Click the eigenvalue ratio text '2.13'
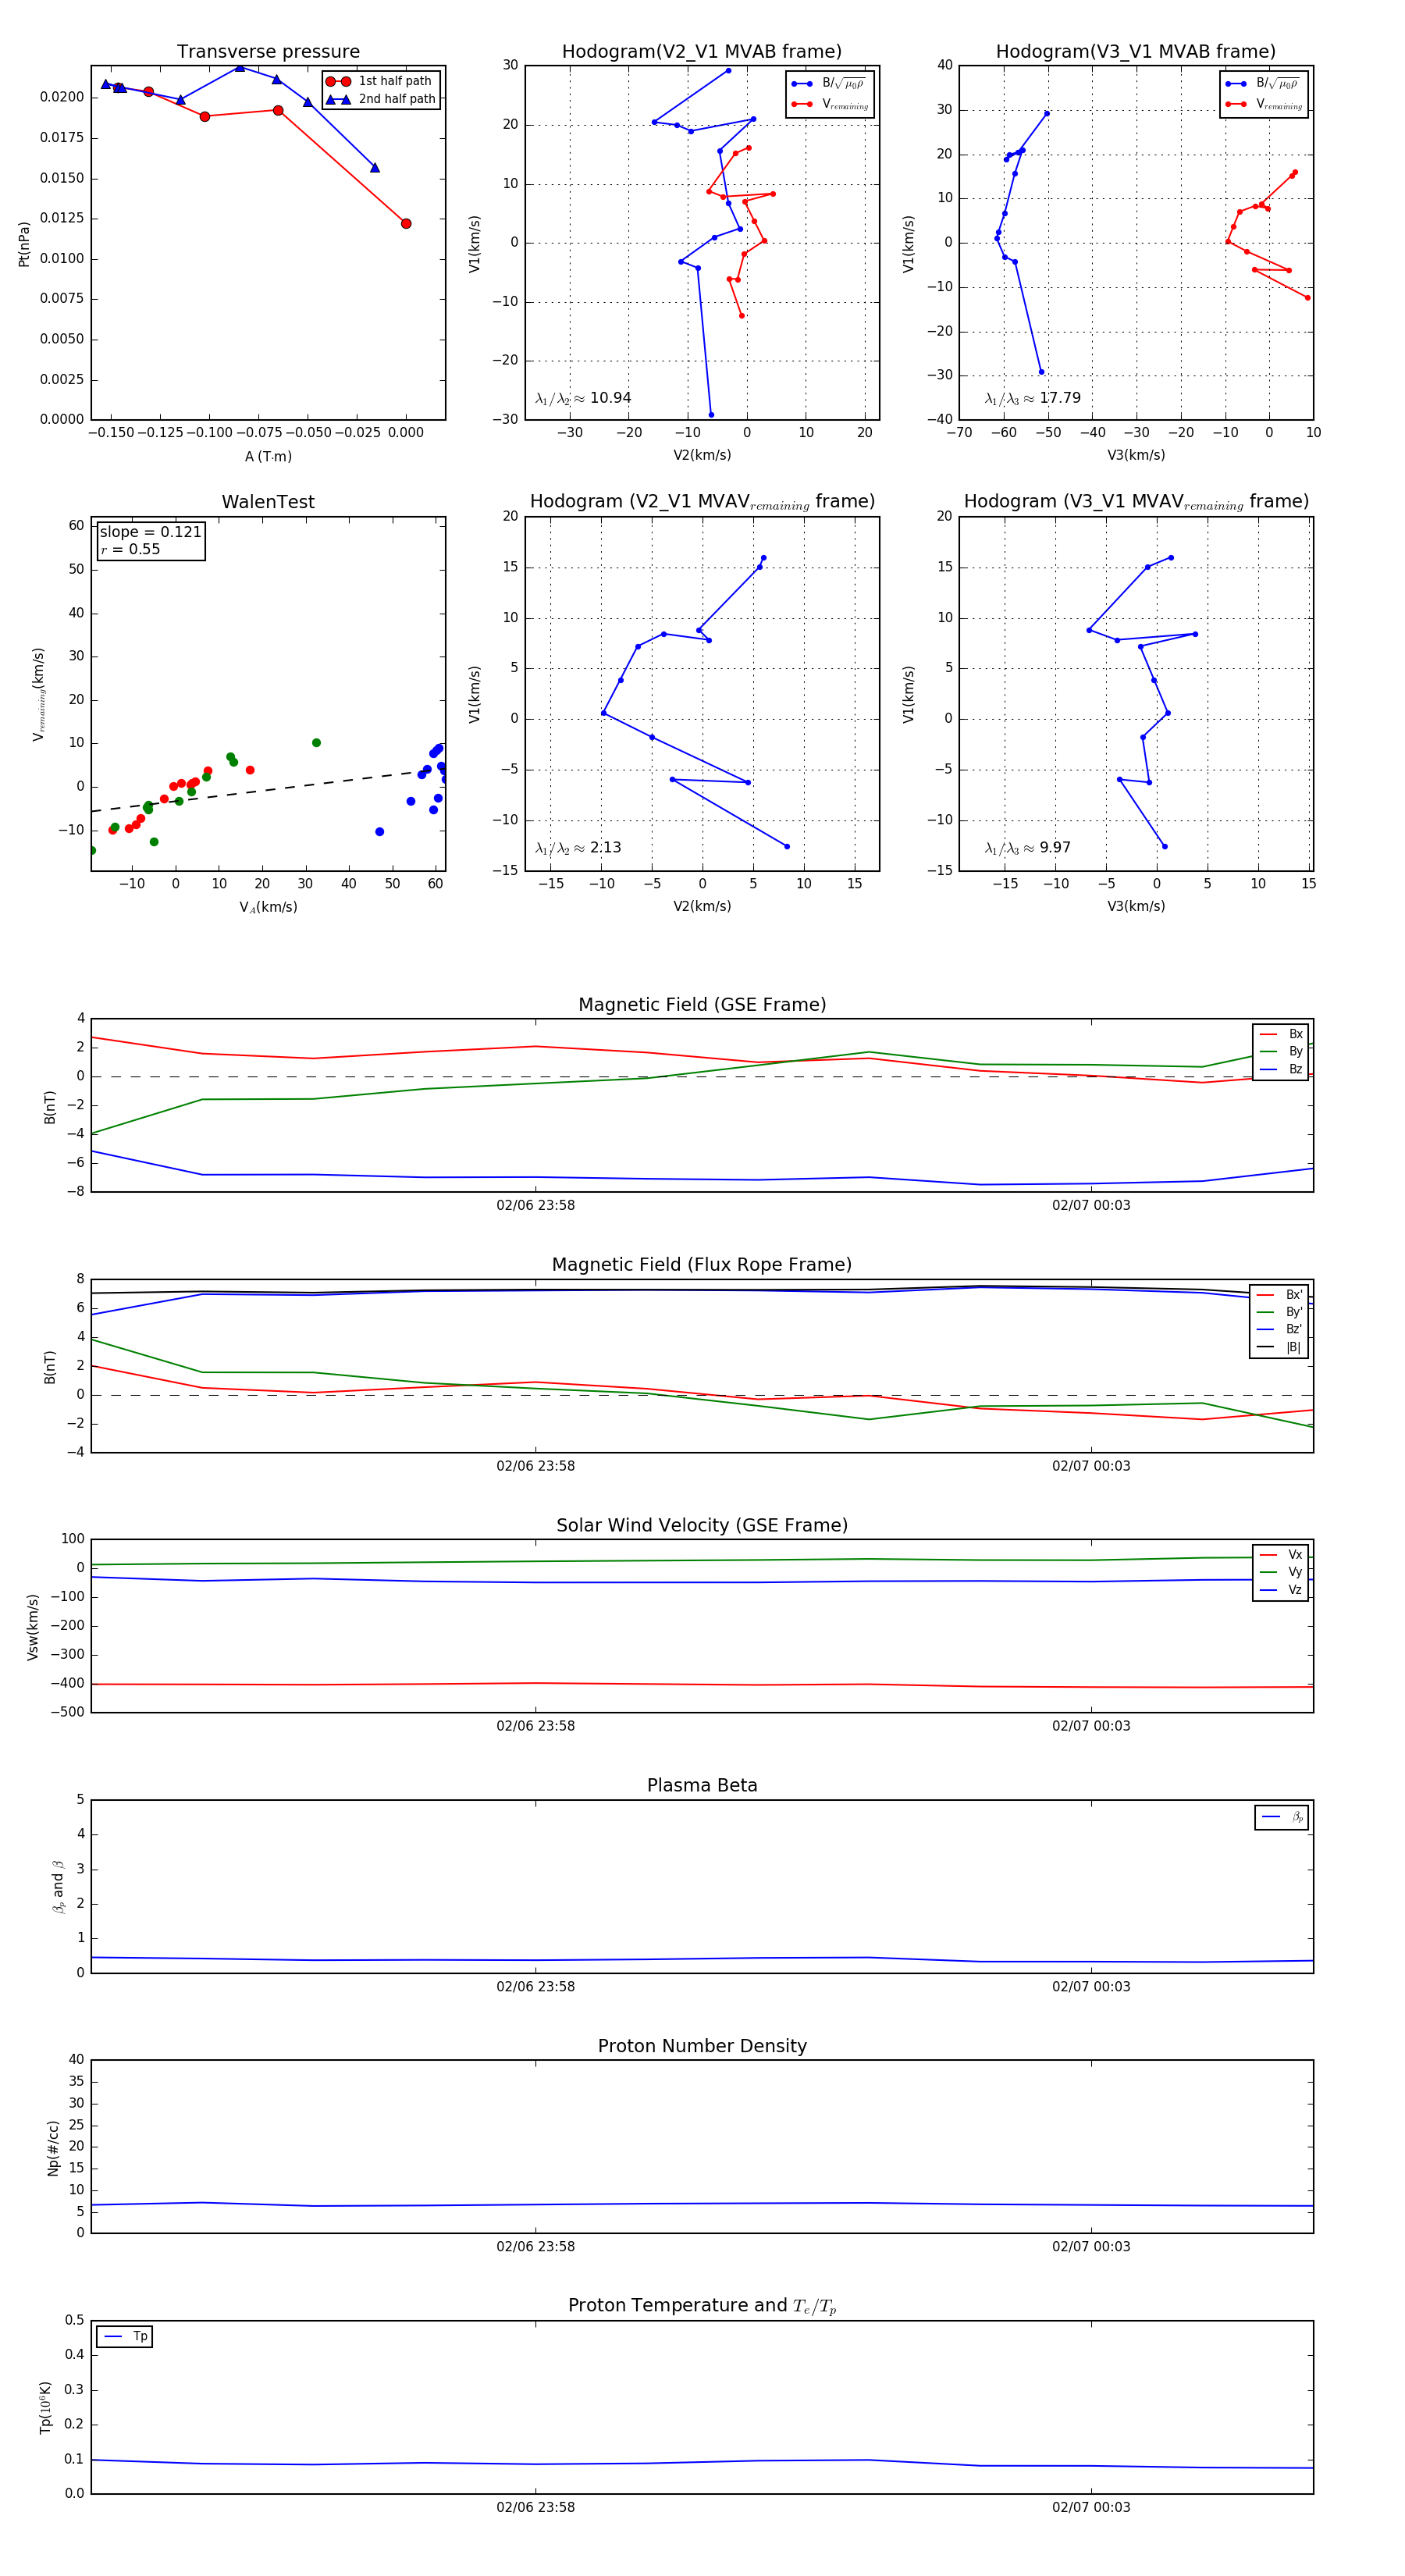The height and width of the screenshot is (2576, 1405). 605,848
